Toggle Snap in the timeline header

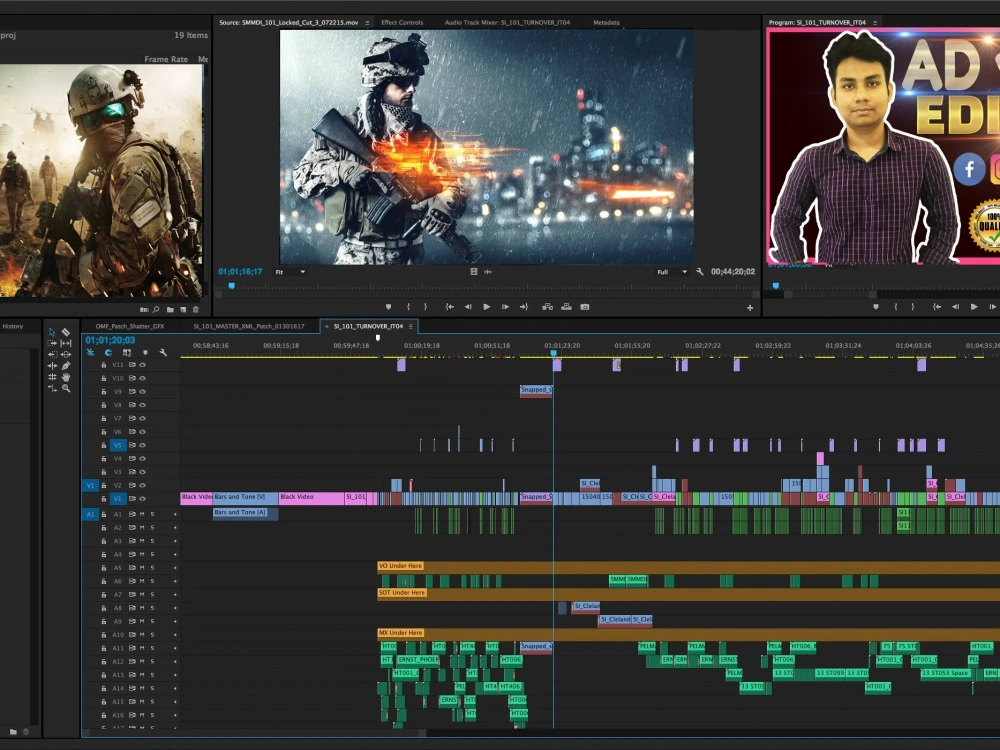coord(108,353)
